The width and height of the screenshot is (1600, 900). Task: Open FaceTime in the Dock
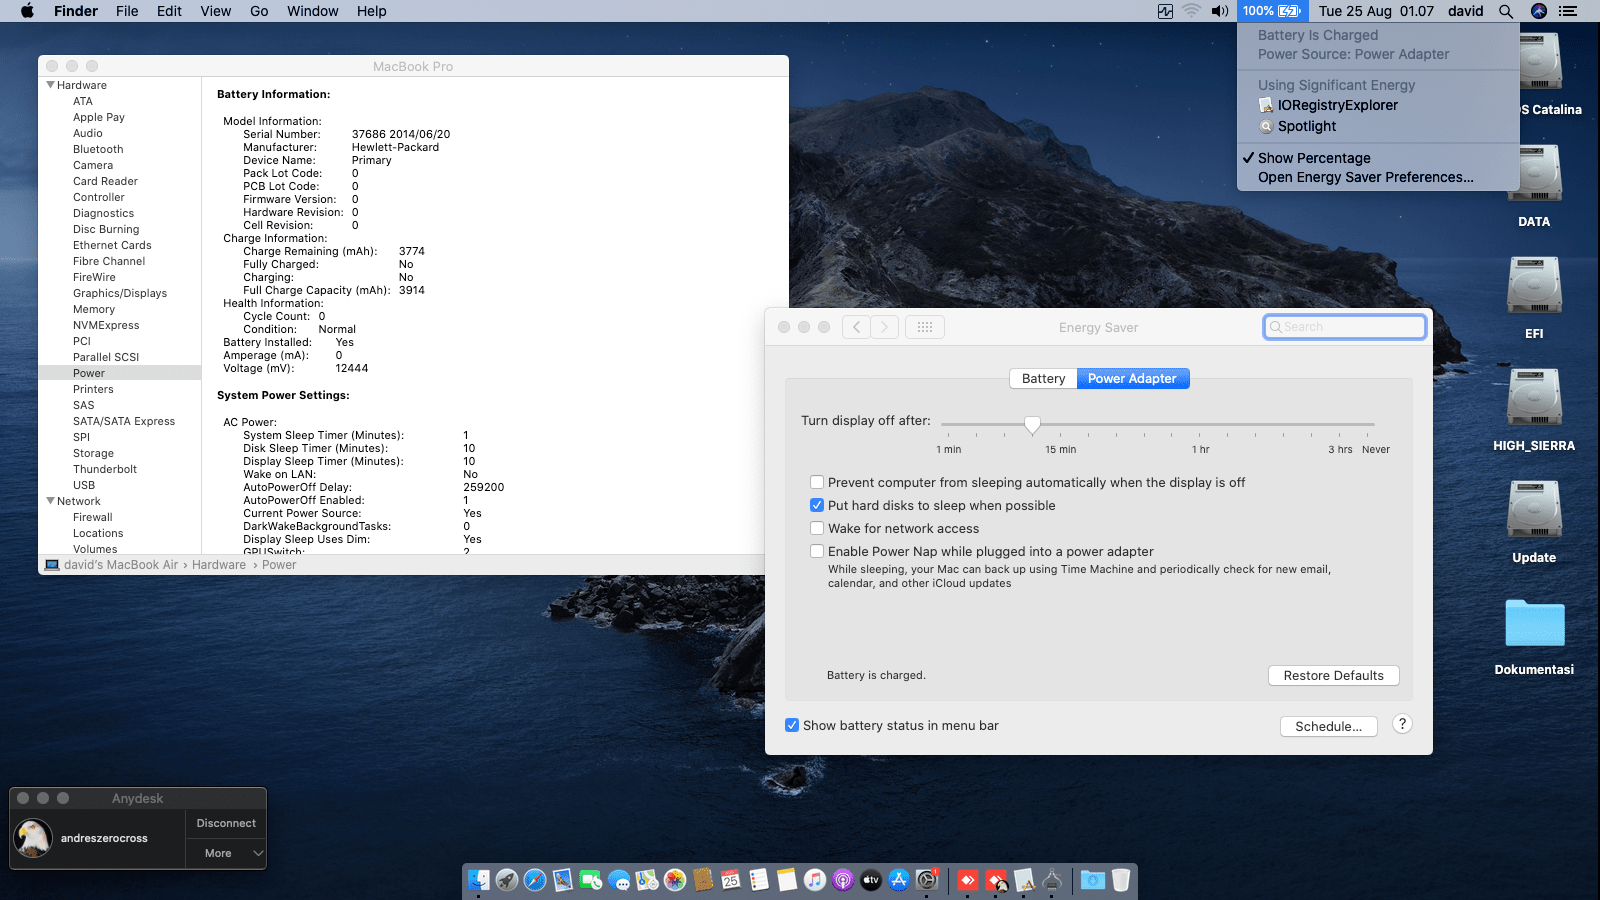click(x=591, y=880)
